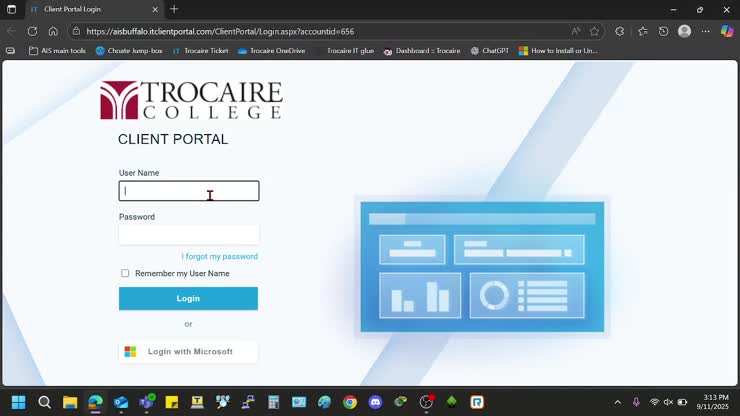Close the Client Portal Login tab
This screenshot has width=740, height=416.
click(x=155, y=9)
